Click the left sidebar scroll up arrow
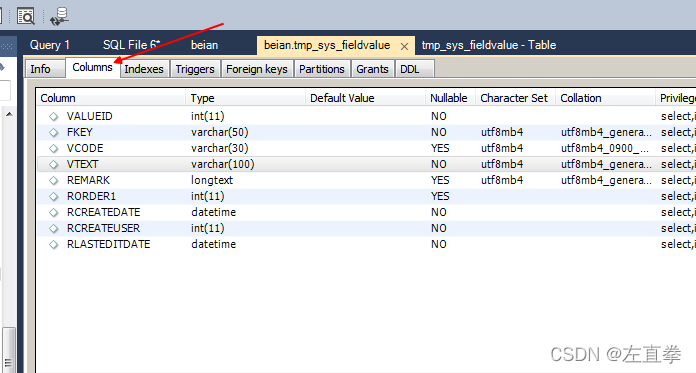The height and width of the screenshot is (373, 696). (x=9, y=115)
